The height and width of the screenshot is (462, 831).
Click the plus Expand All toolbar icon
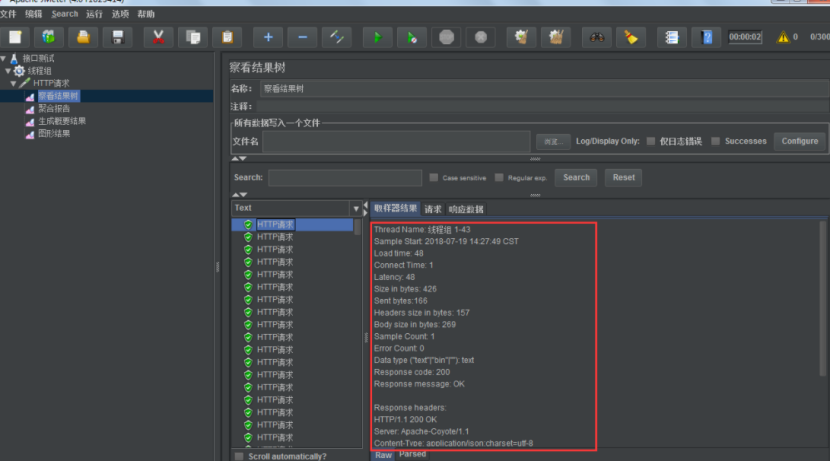pyautogui.click(x=268, y=38)
